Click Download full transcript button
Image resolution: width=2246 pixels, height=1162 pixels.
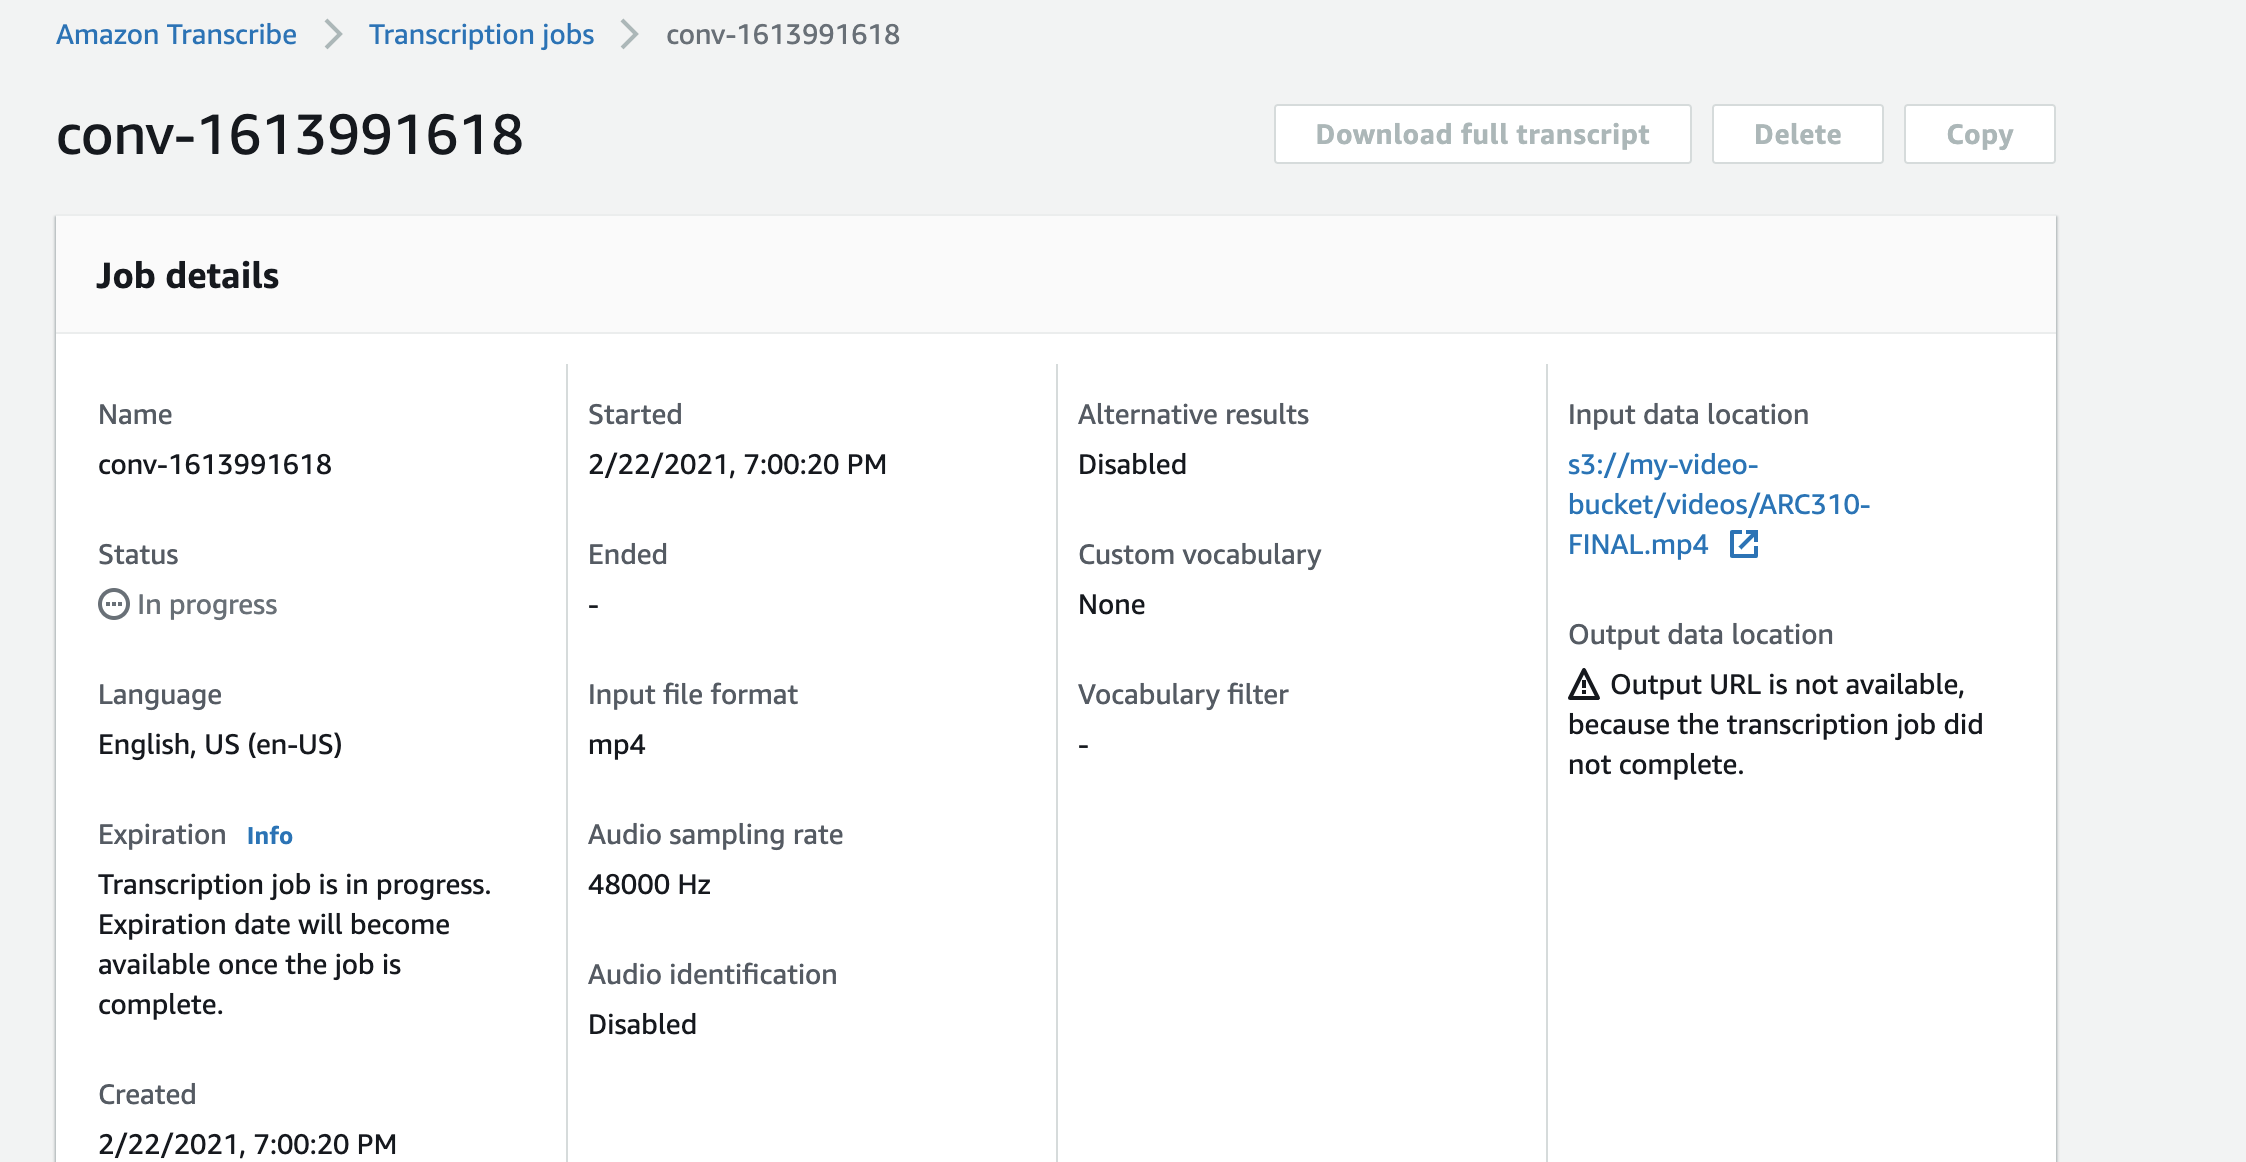(1482, 134)
